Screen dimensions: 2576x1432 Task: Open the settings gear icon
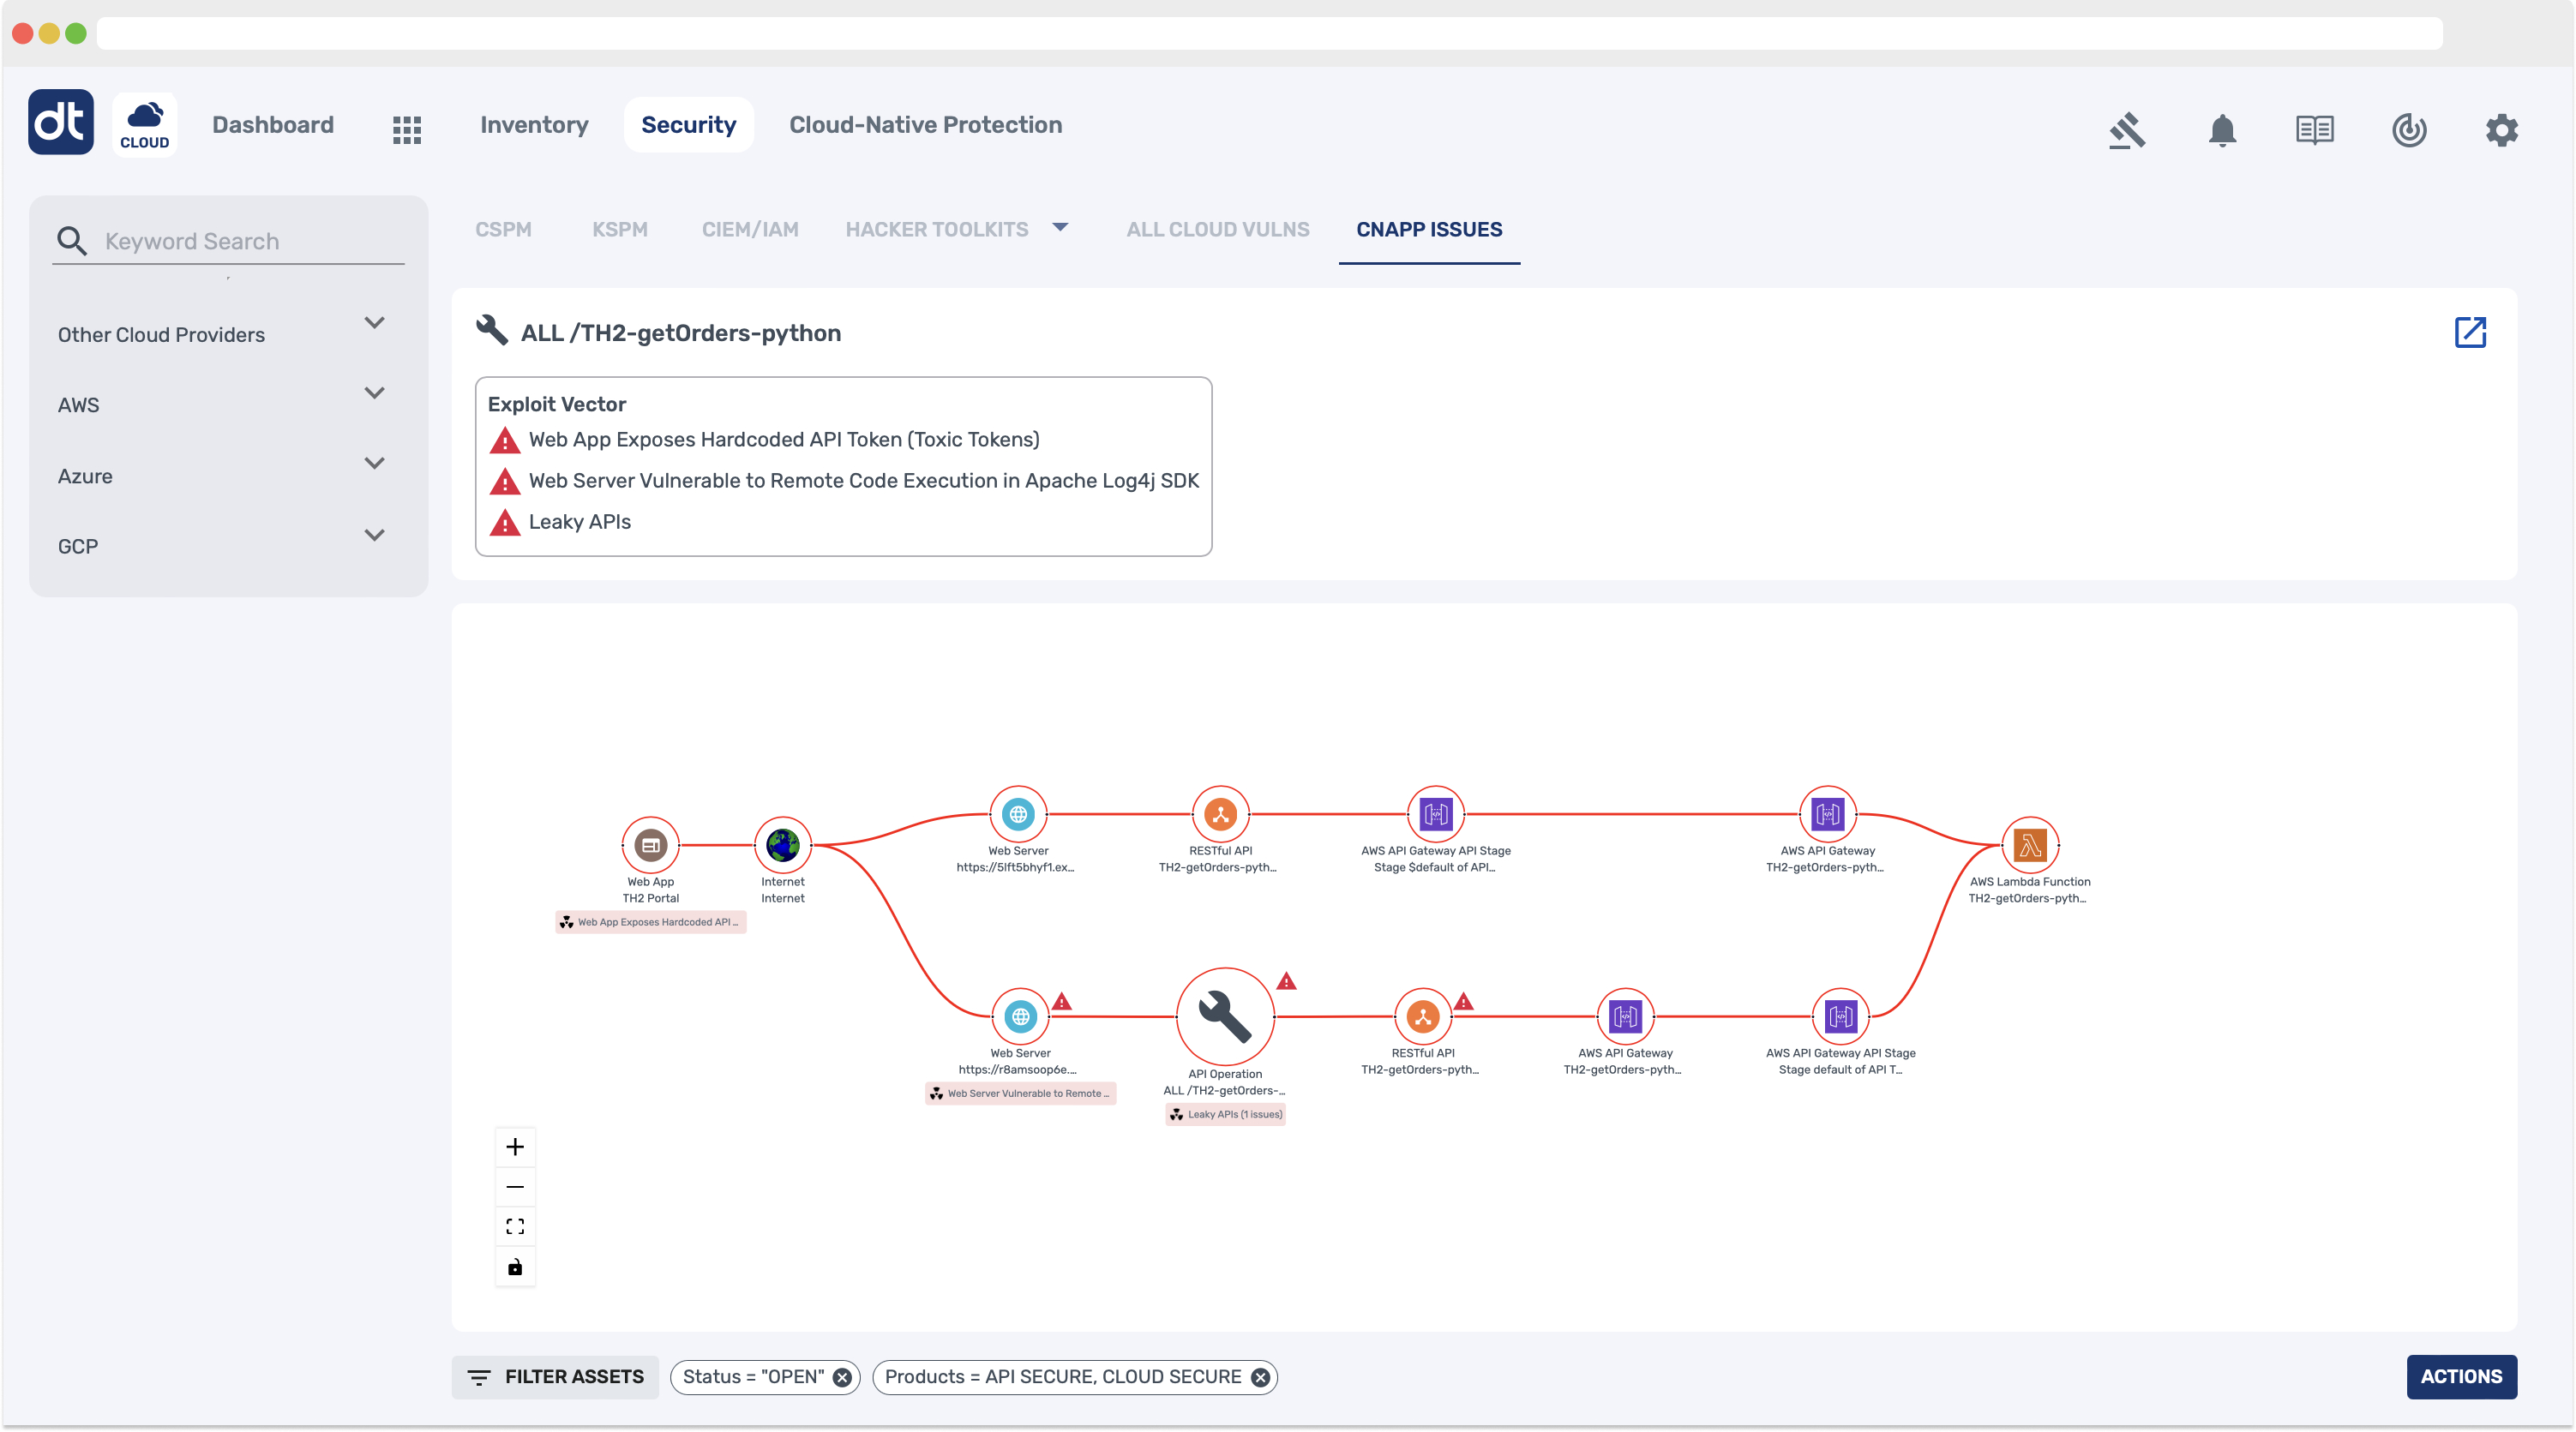point(2502,130)
